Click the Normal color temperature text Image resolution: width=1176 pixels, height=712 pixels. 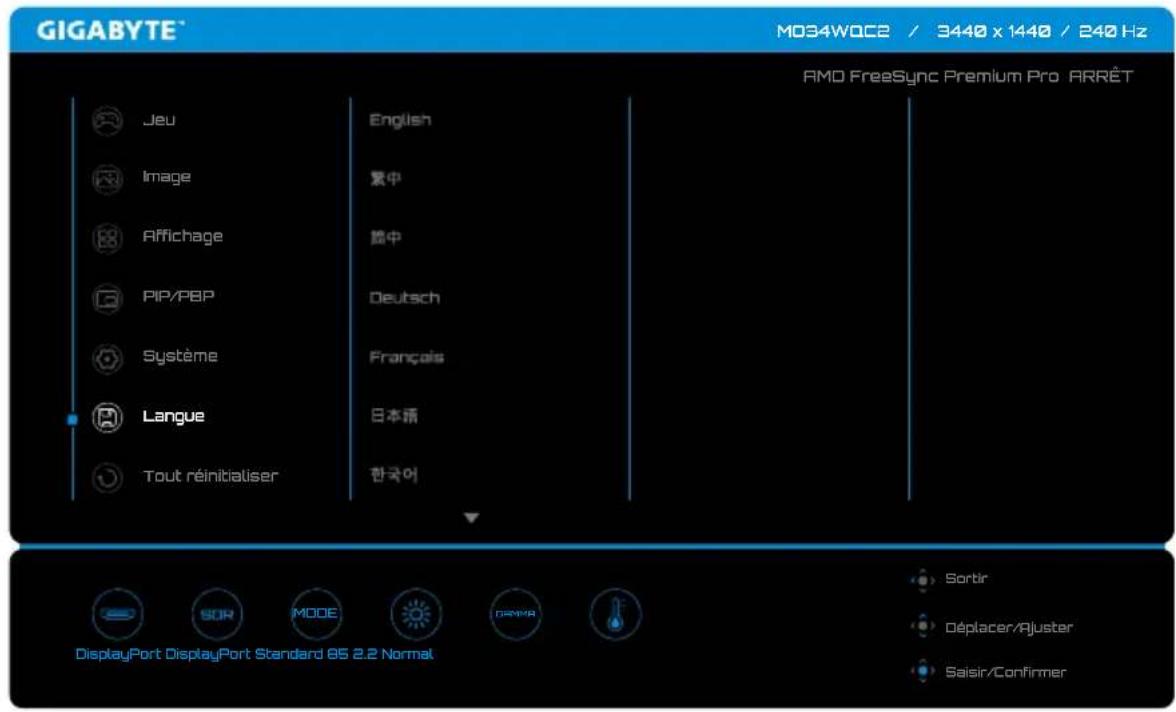[x=407, y=654]
